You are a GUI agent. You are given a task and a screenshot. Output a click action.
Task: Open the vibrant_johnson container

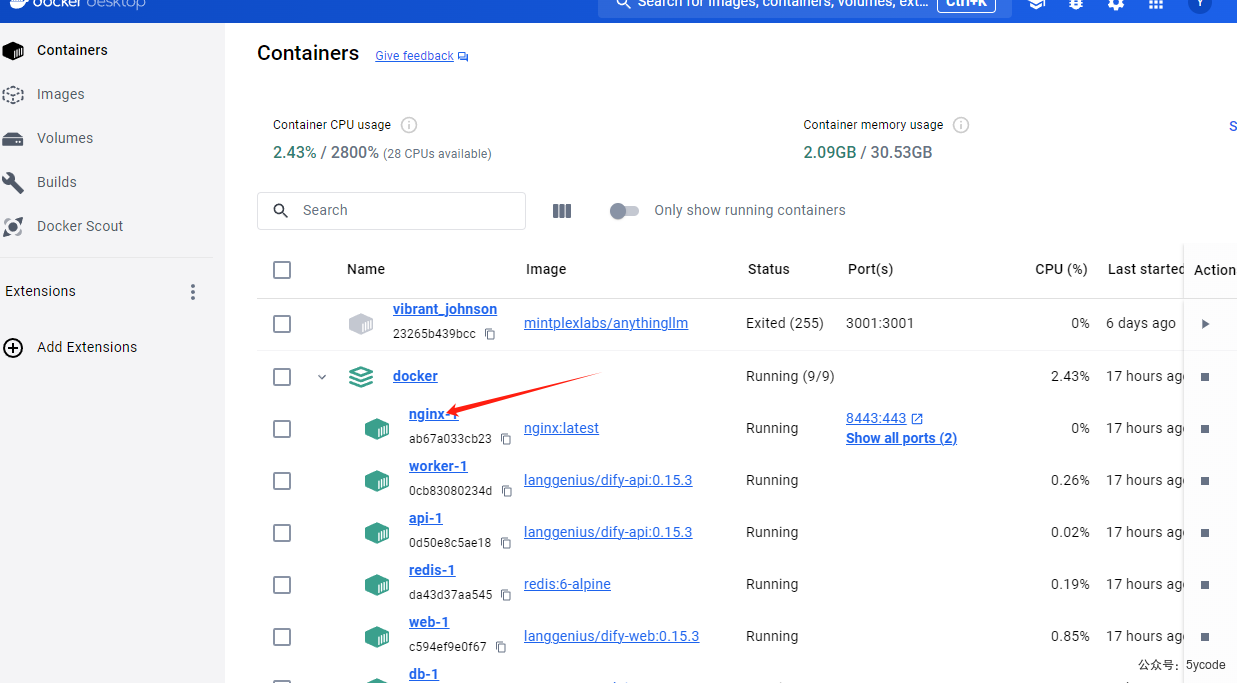coord(445,309)
